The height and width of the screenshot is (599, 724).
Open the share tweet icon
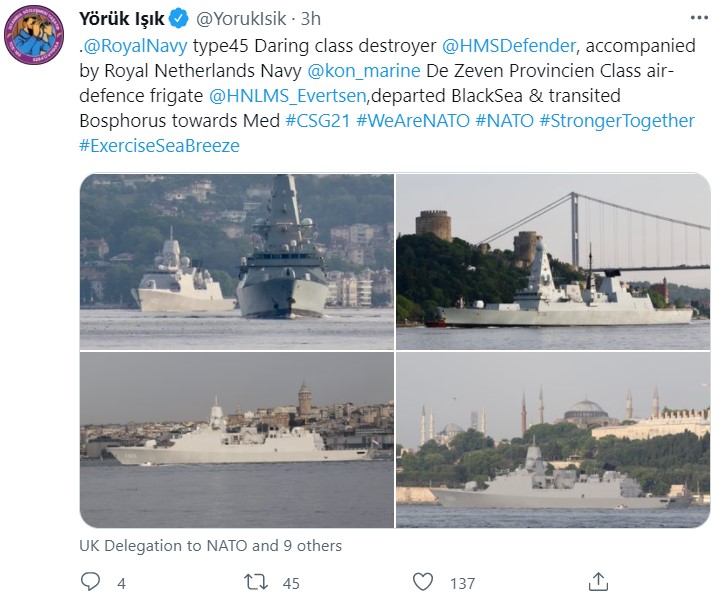599,581
